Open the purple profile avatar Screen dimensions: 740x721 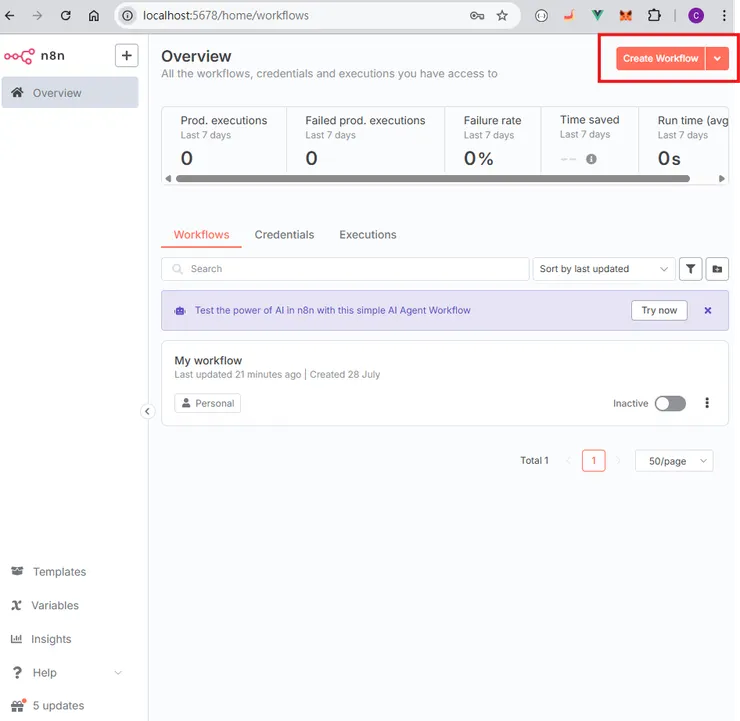(x=696, y=16)
